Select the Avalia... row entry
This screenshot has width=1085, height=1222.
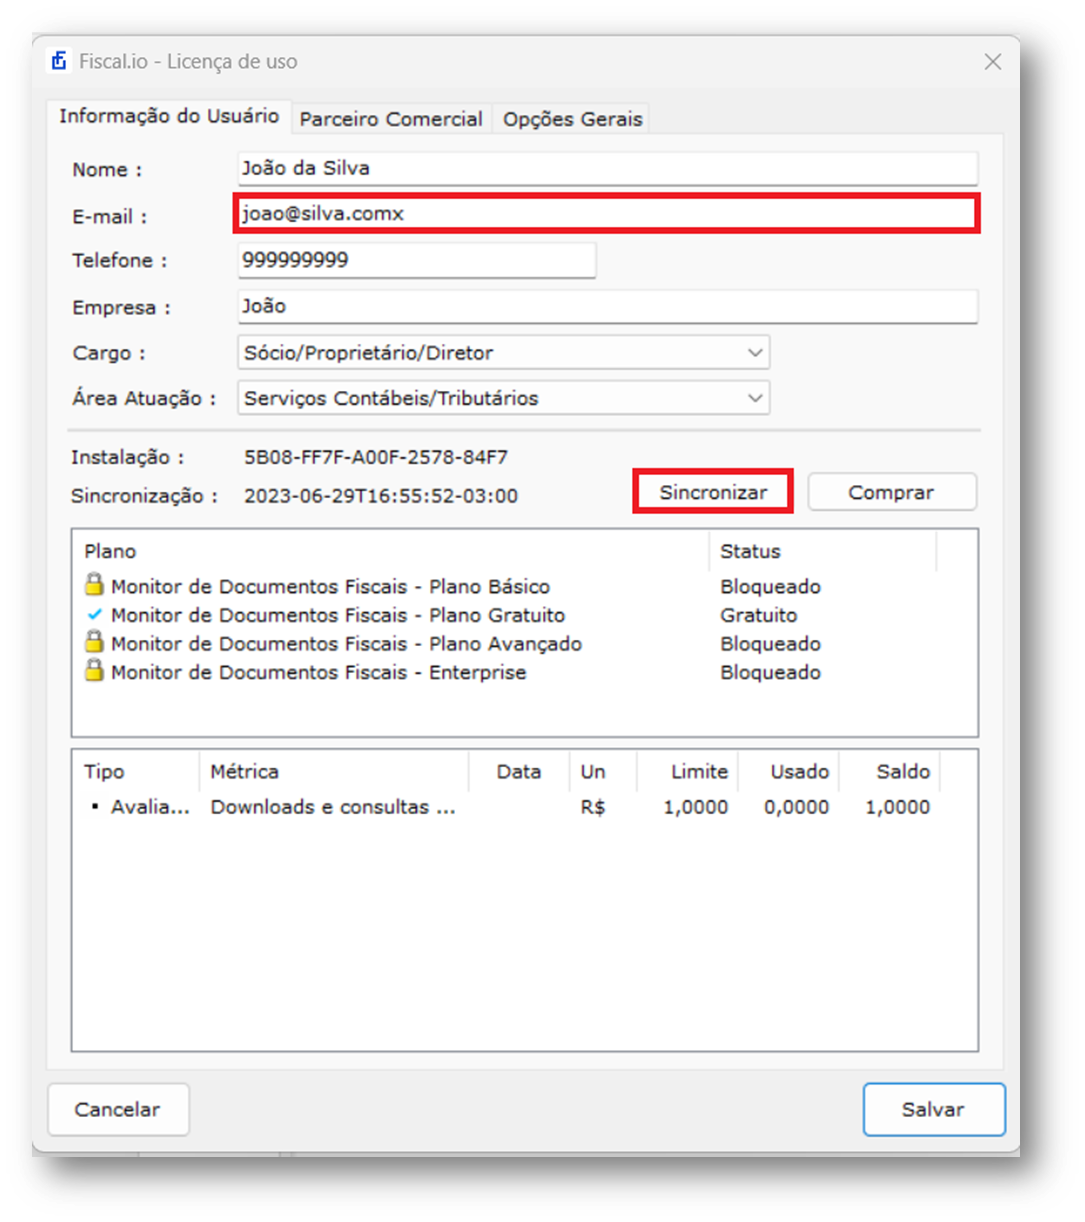[x=150, y=807]
